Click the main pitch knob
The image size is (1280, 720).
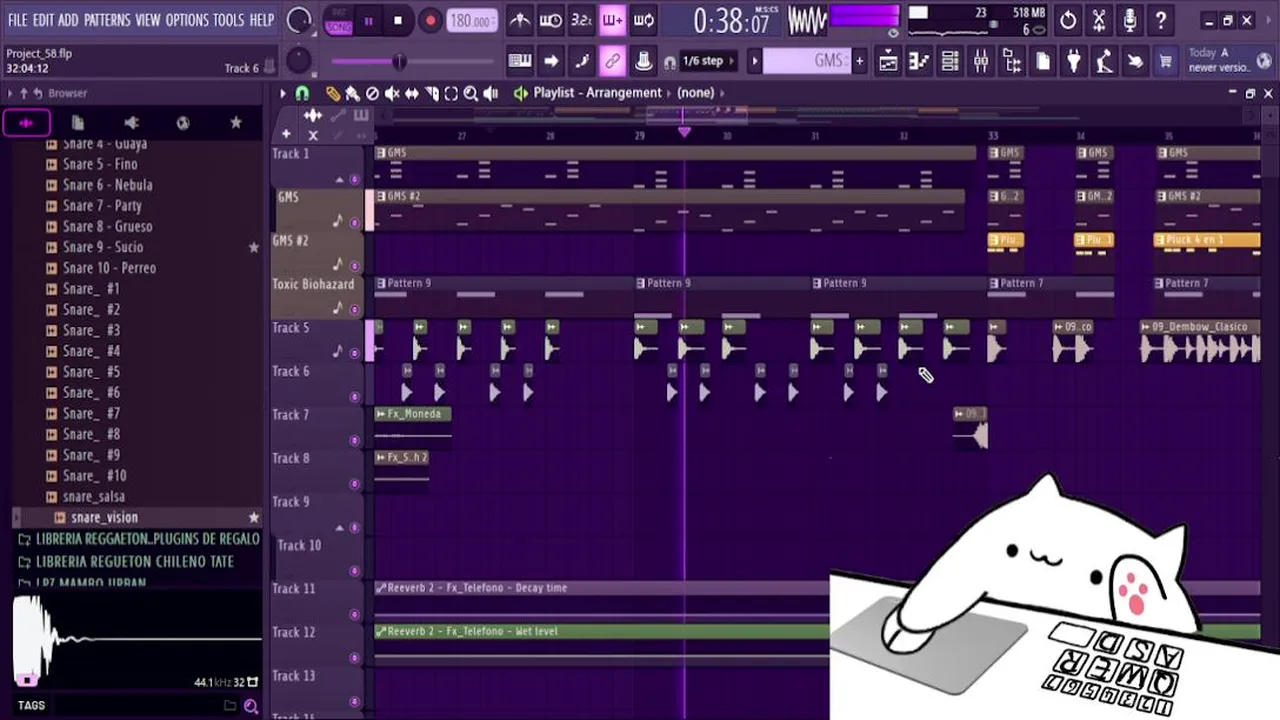(x=298, y=62)
